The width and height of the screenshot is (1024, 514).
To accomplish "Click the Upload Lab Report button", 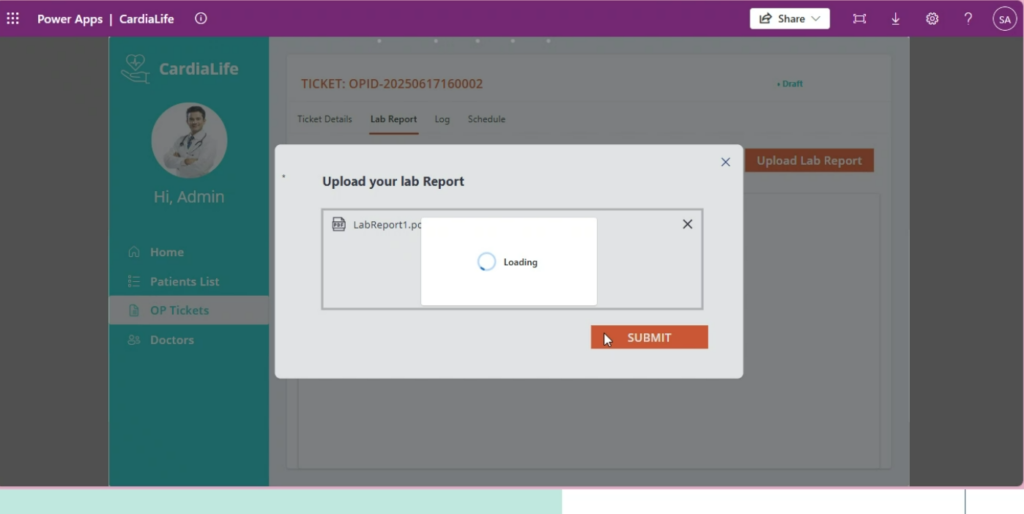I will click(809, 161).
